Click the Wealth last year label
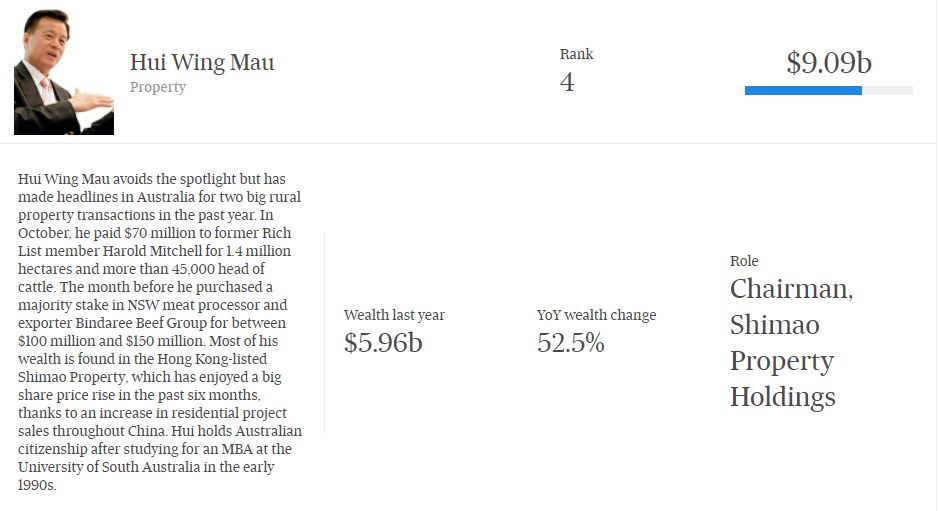Image resolution: width=939 pixels, height=511 pixels. click(394, 315)
